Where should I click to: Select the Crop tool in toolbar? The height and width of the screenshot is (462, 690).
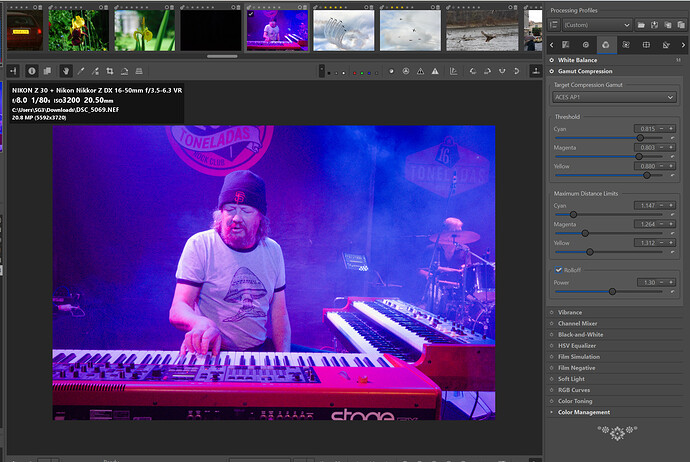(109, 71)
